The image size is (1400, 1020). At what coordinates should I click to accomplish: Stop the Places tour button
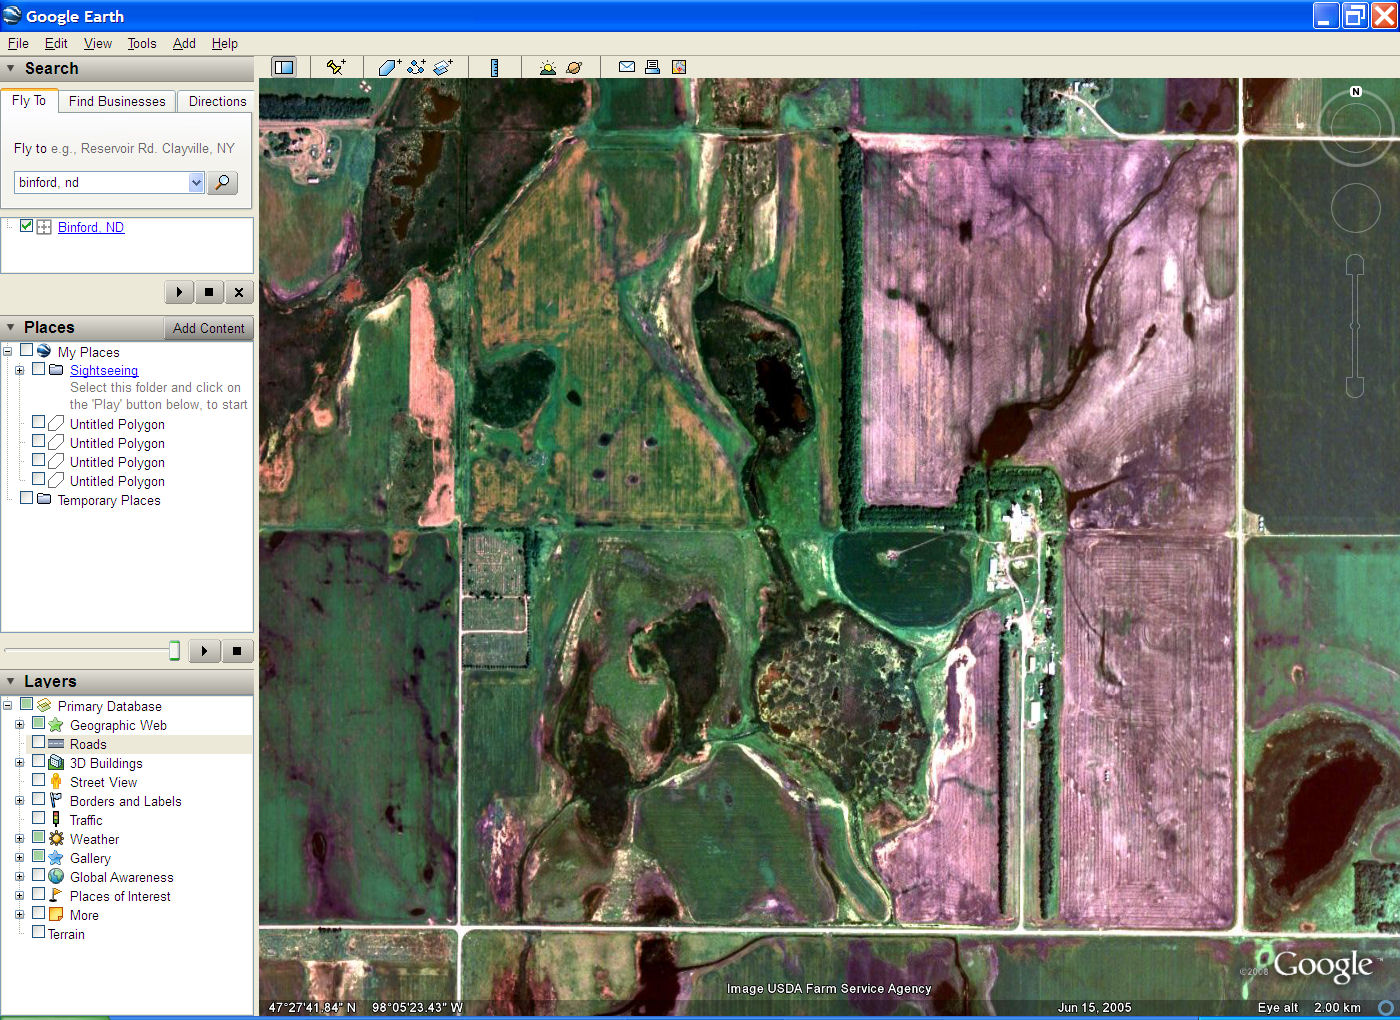tap(237, 651)
